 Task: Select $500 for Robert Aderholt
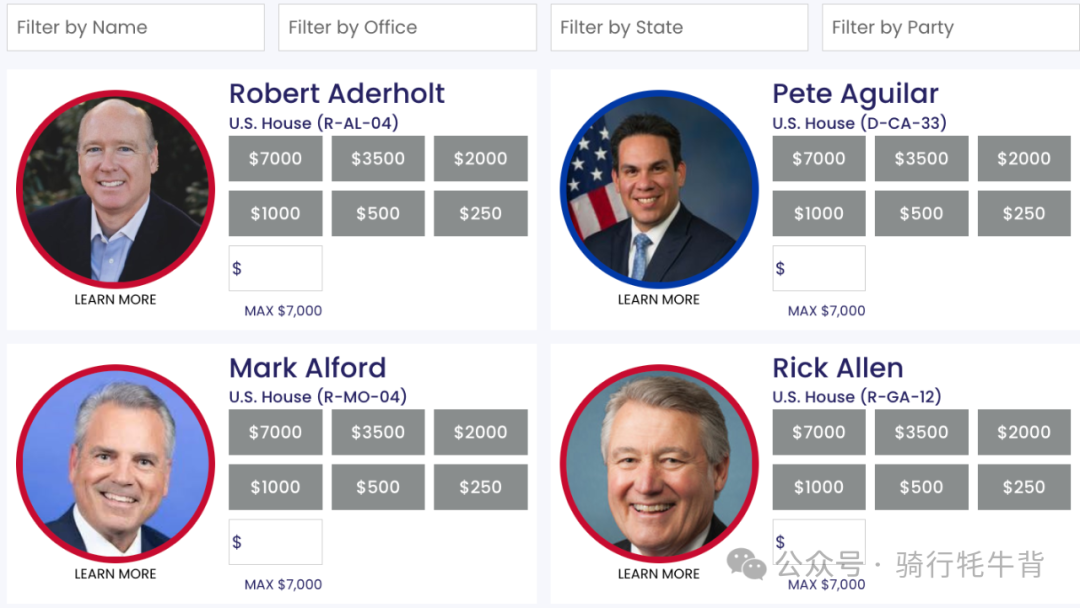click(x=378, y=213)
